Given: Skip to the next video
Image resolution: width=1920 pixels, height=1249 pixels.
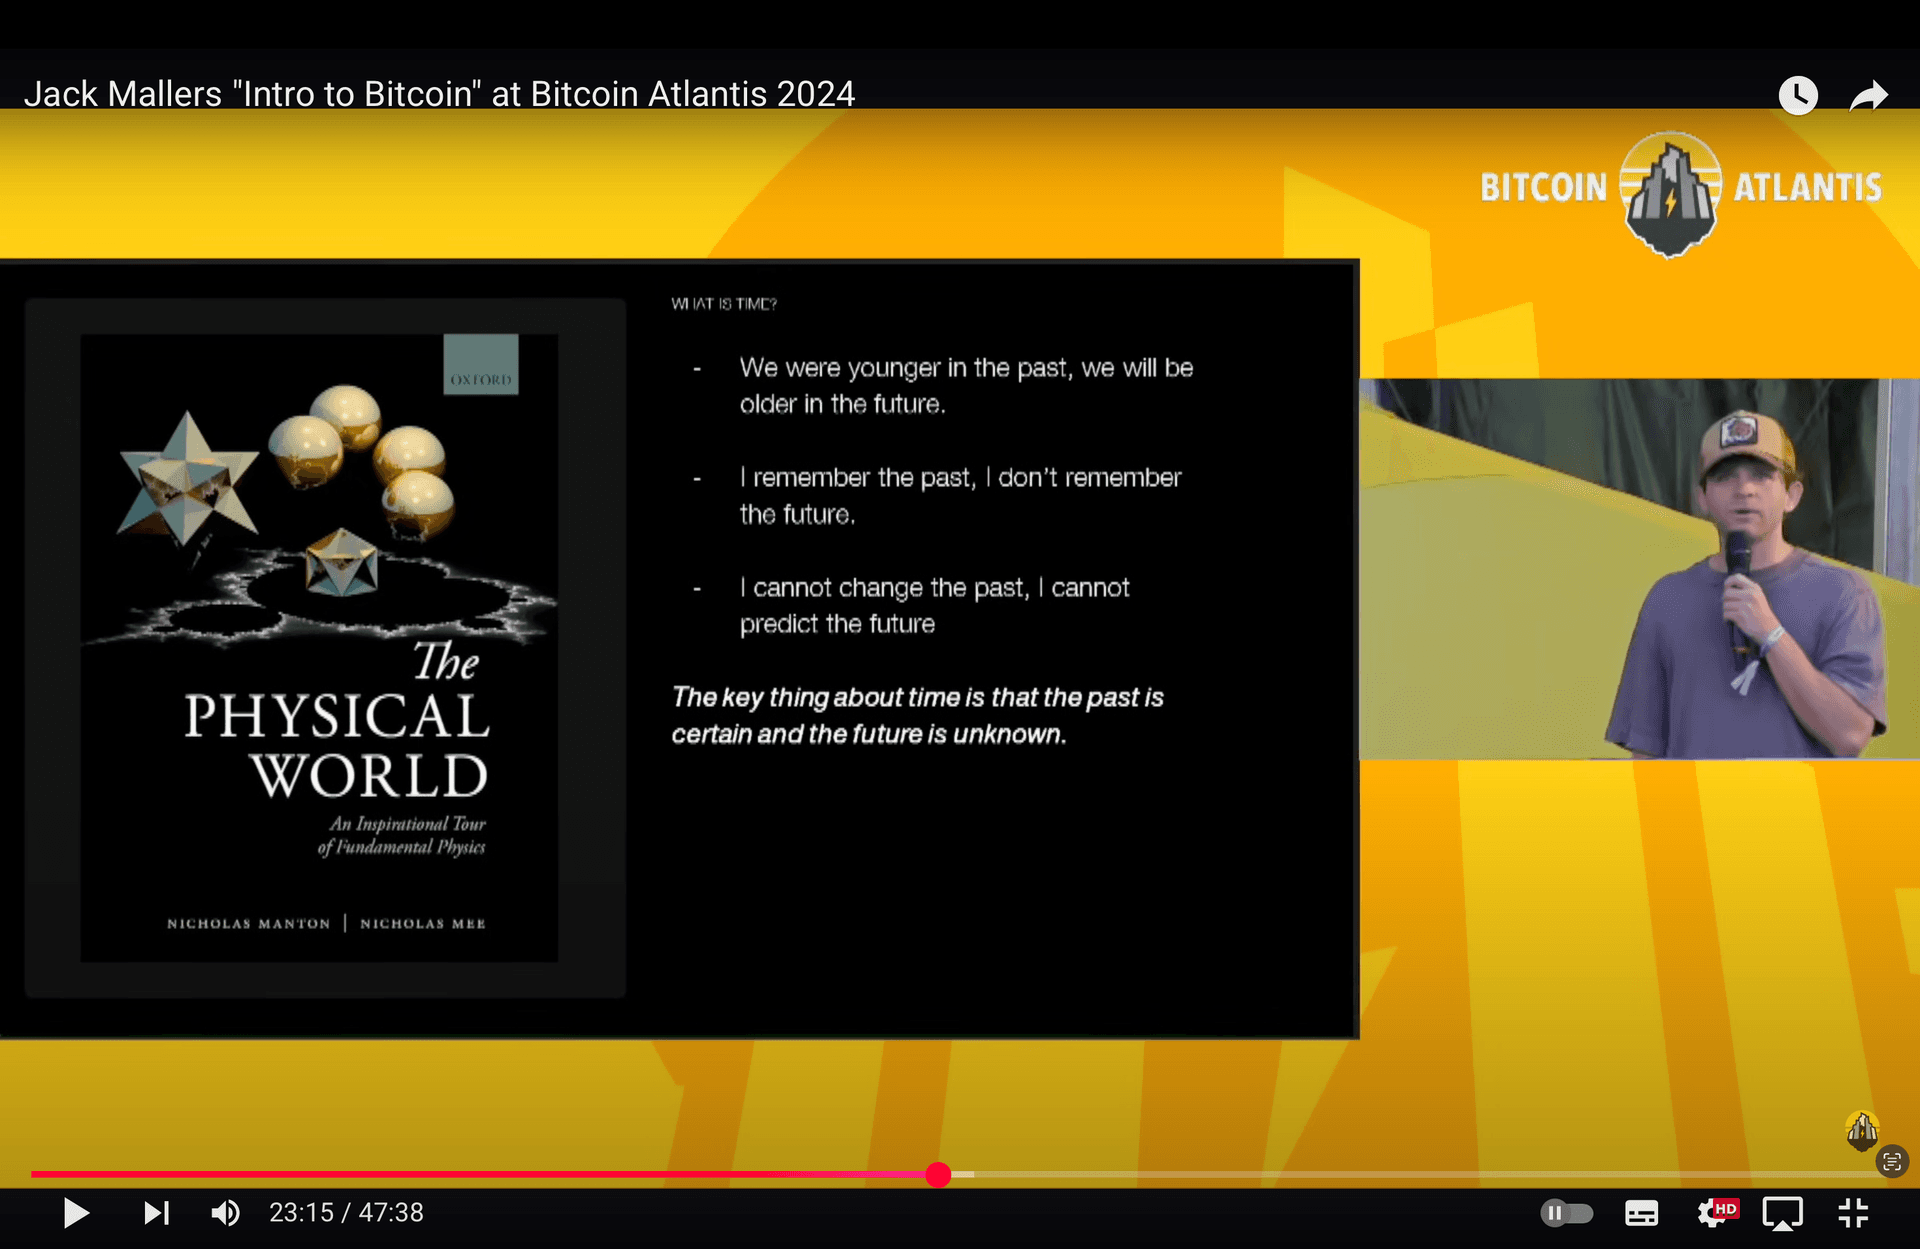Looking at the screenshot, I should (x=156, y=1213).
